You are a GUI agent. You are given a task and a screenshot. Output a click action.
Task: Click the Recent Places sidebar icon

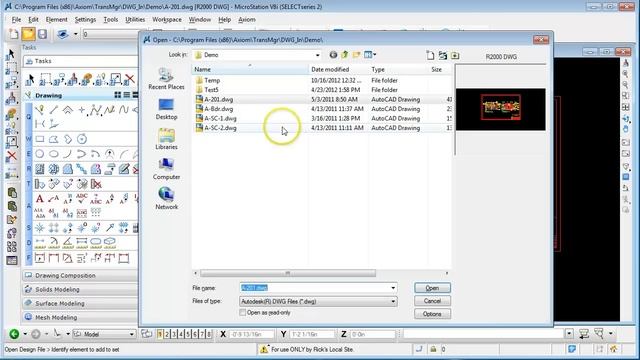pos(166,78)
